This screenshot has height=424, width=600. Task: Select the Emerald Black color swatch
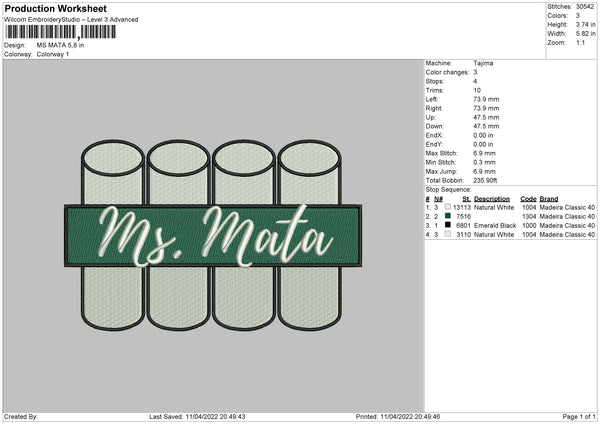[448, 225]
